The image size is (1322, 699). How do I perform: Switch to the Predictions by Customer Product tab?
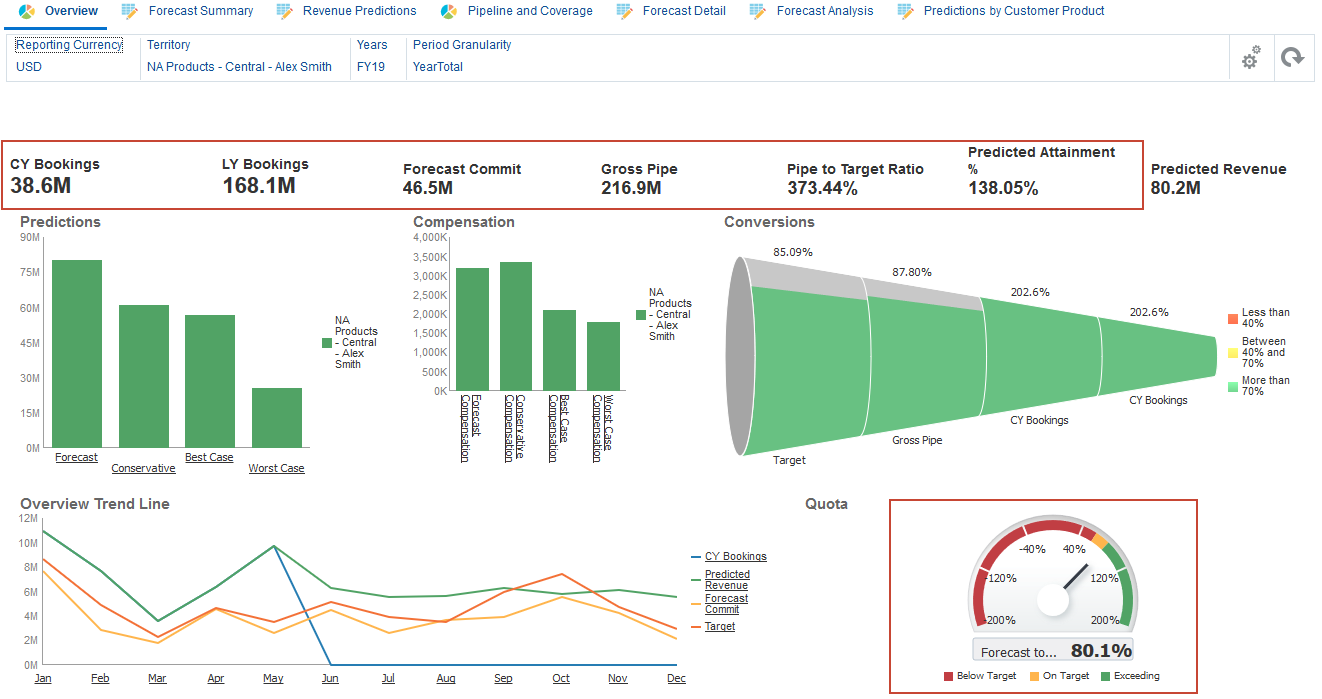pos(1000,11)
